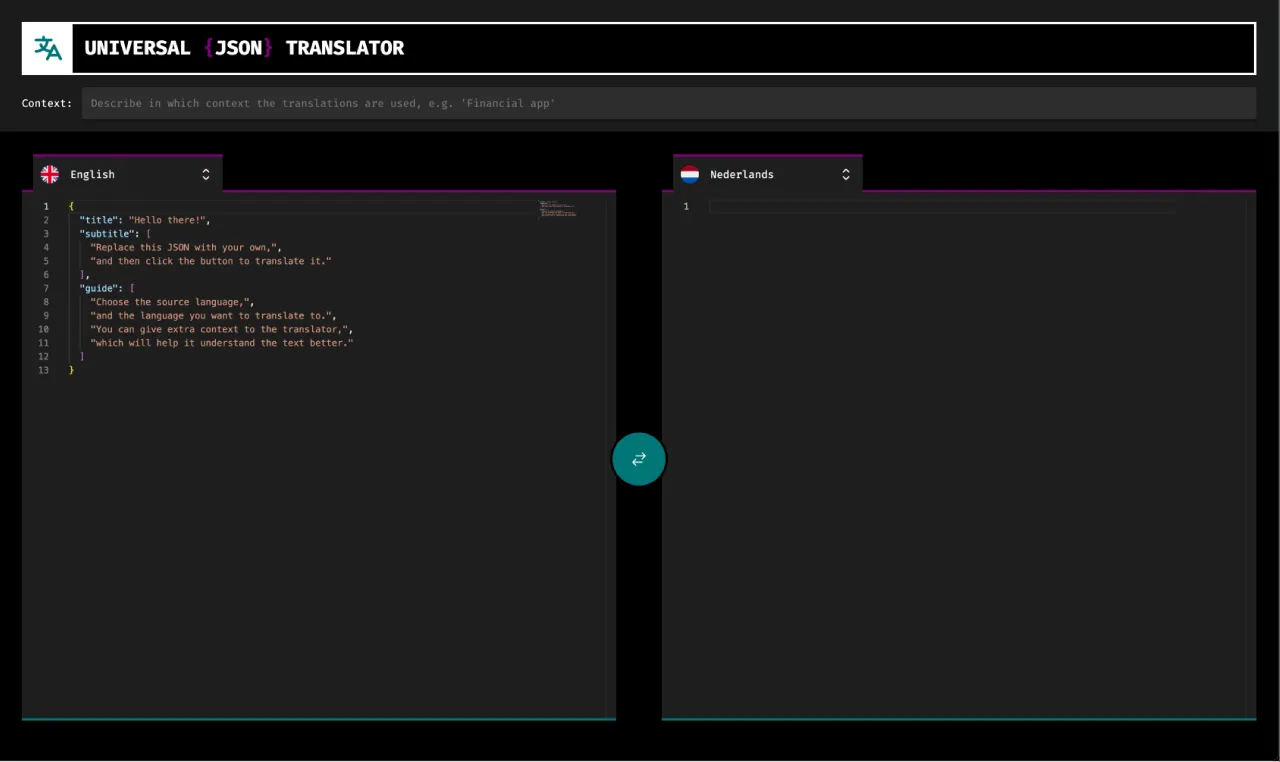The width and height of the screenshot is (1280, 762).
Task: Click "and then click the button to translate it."
Action: 210,261
